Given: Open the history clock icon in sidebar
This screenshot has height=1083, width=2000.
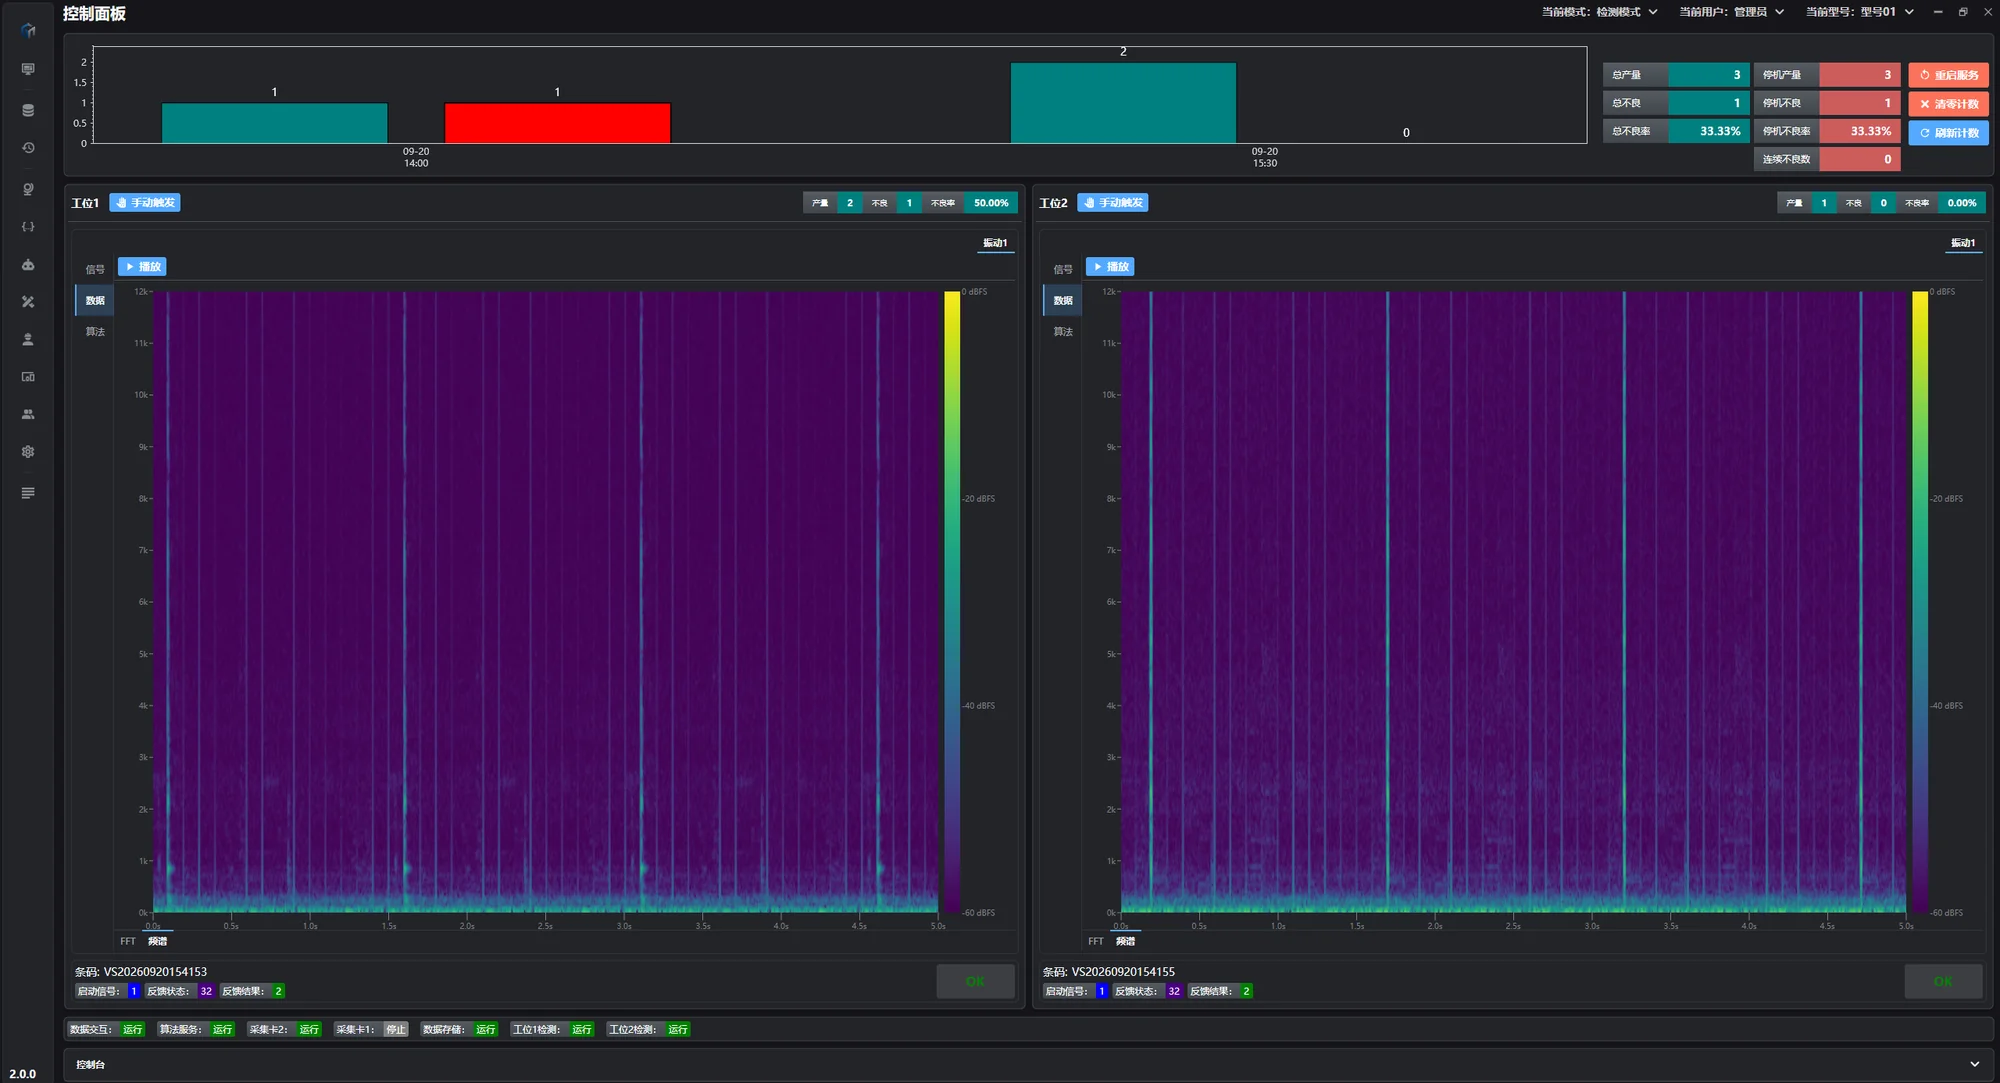Looking at the screenshot, I should click(28, 148).
